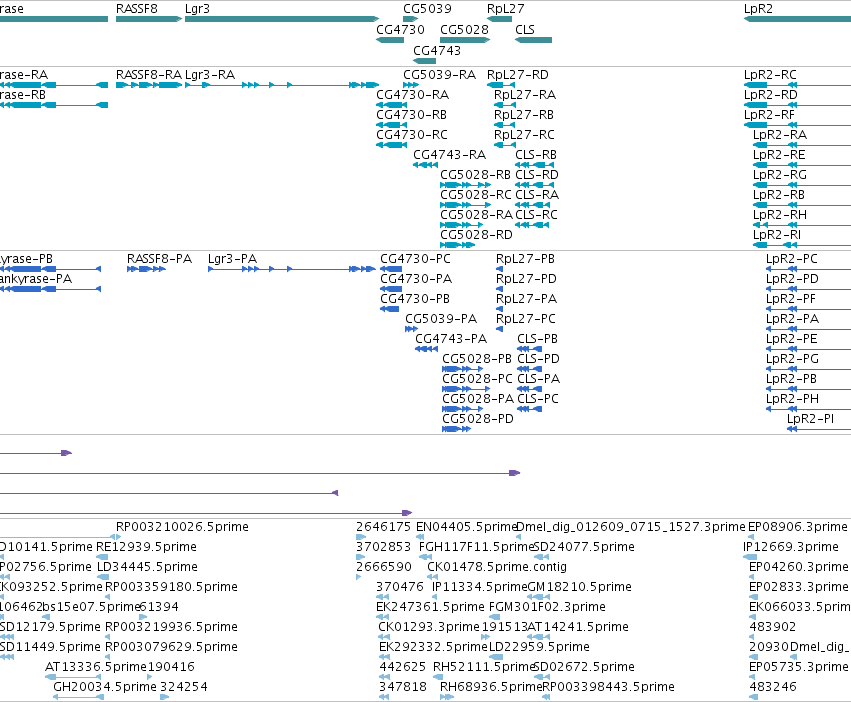Click EST entry 324254
The height and width of the screenshot is (702, 851).
point(184,687)
